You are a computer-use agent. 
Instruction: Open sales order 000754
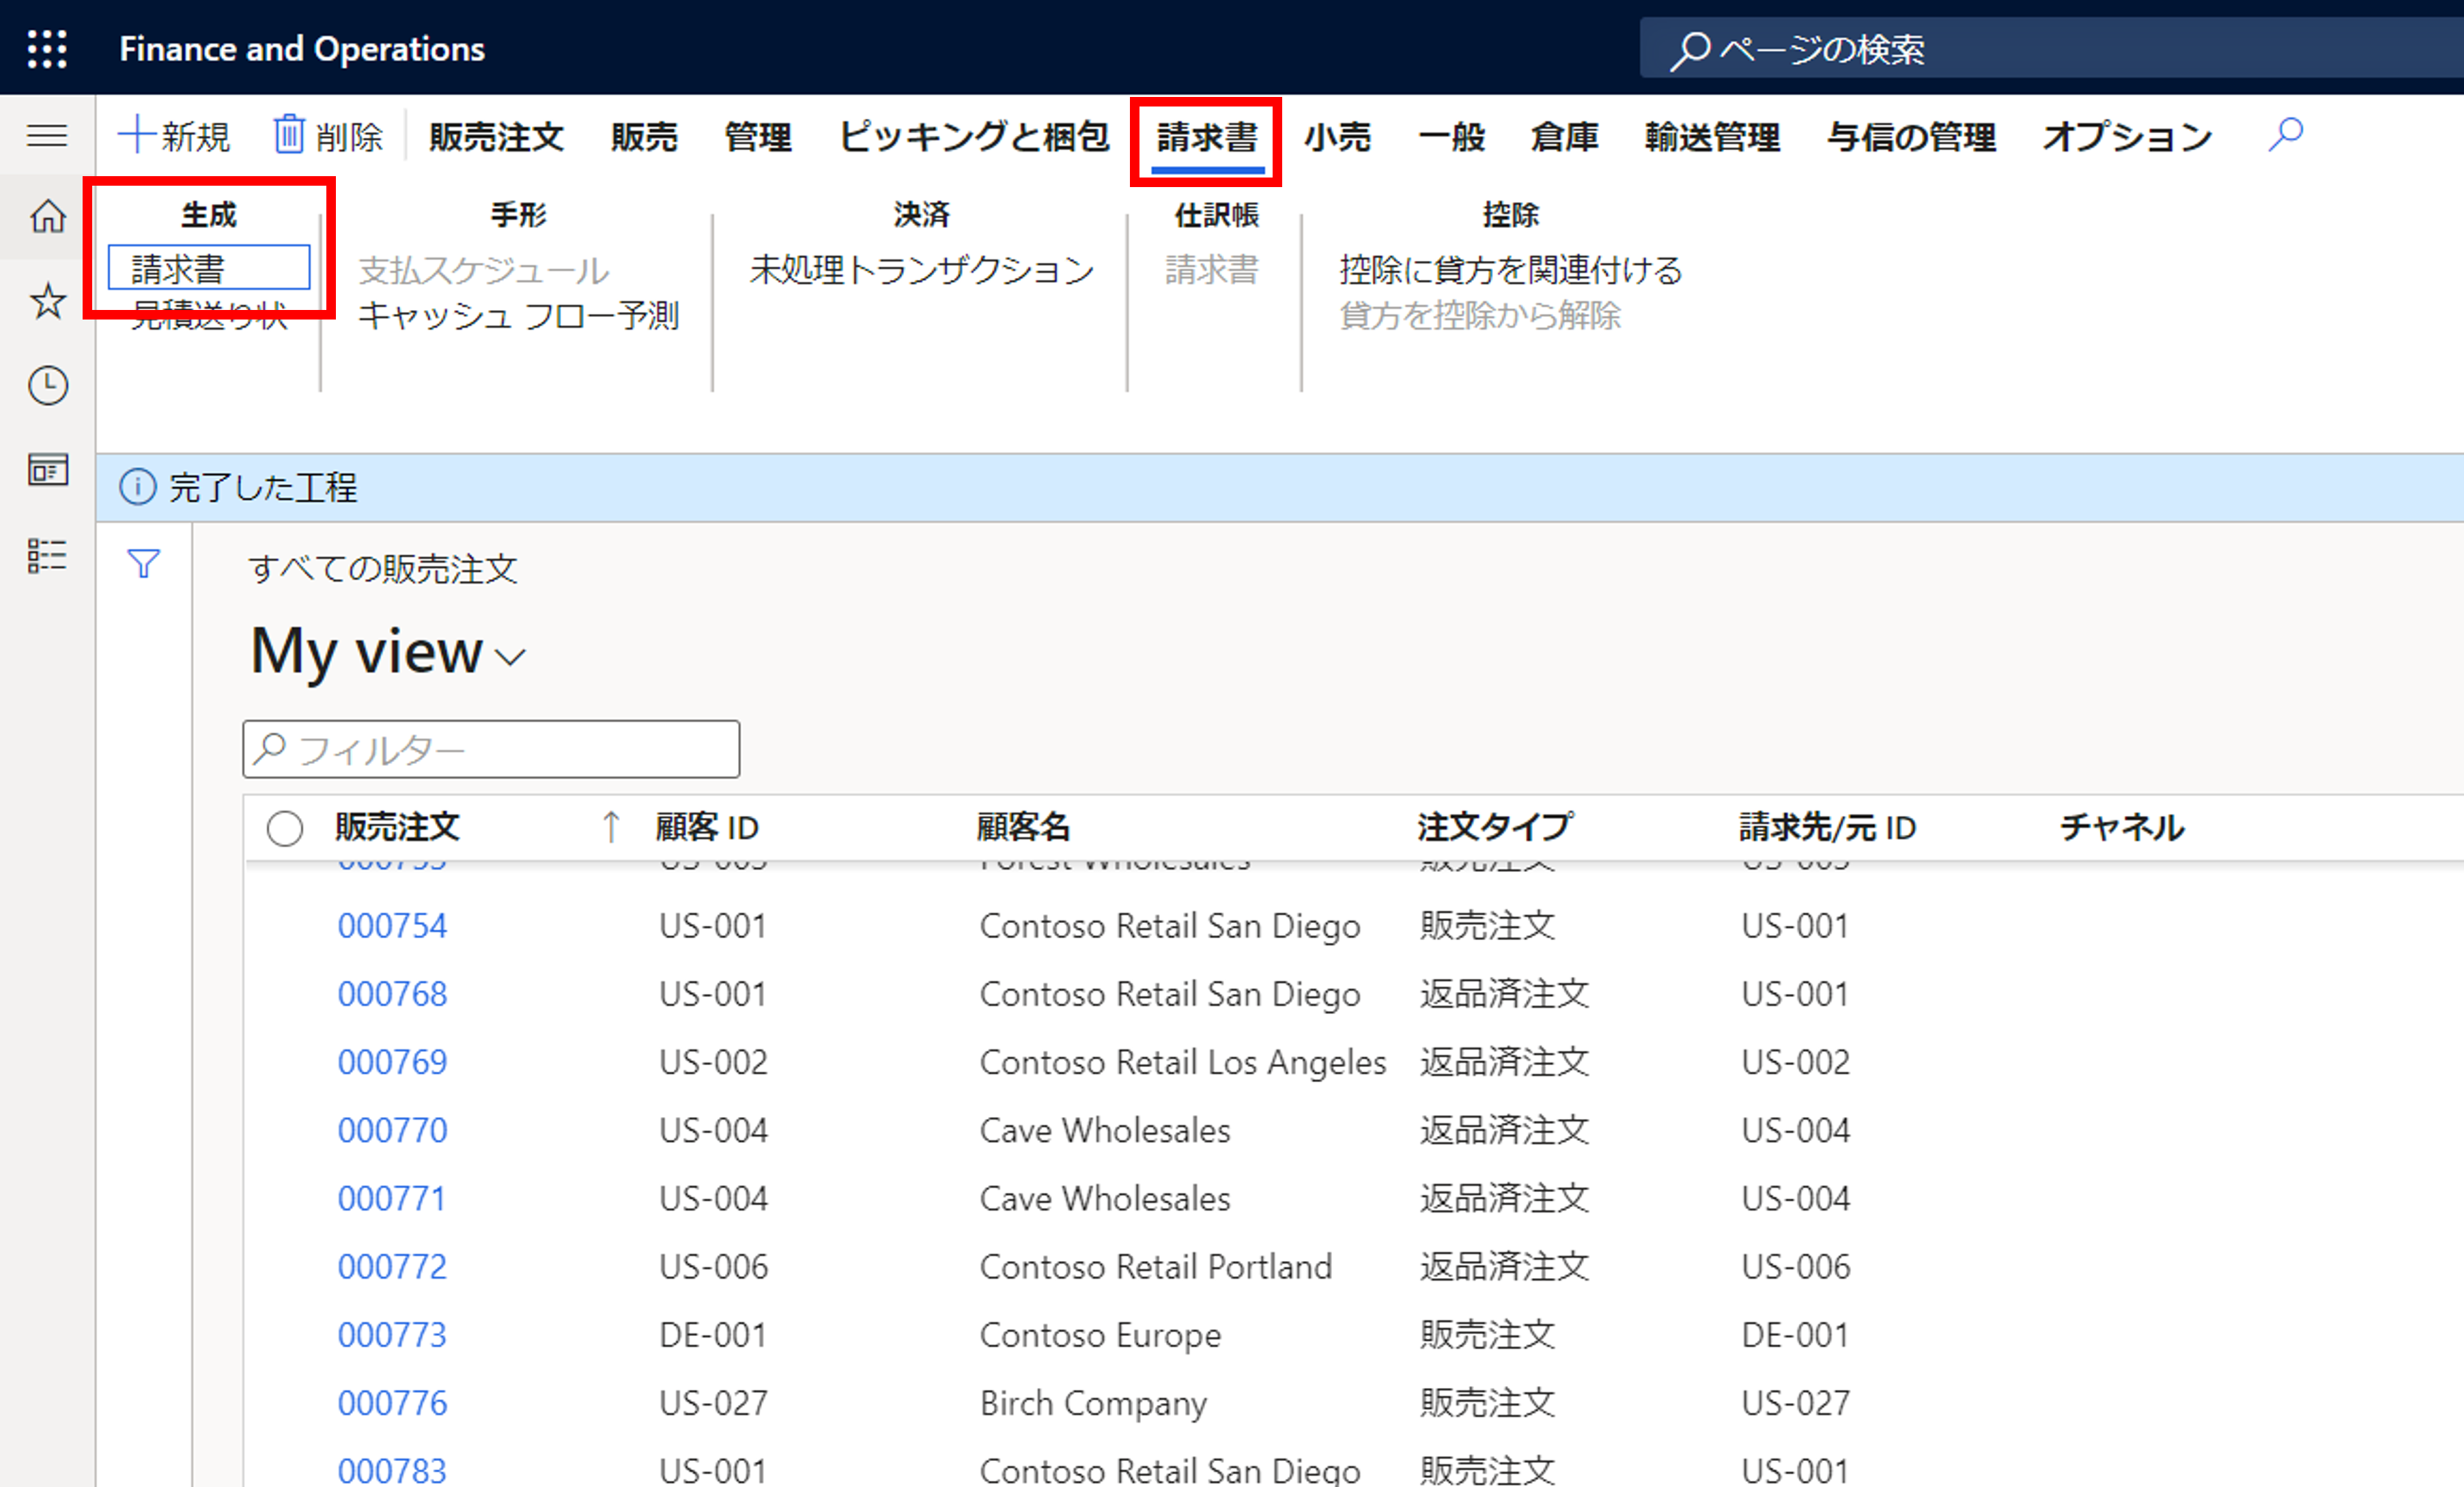click(392, 926)
